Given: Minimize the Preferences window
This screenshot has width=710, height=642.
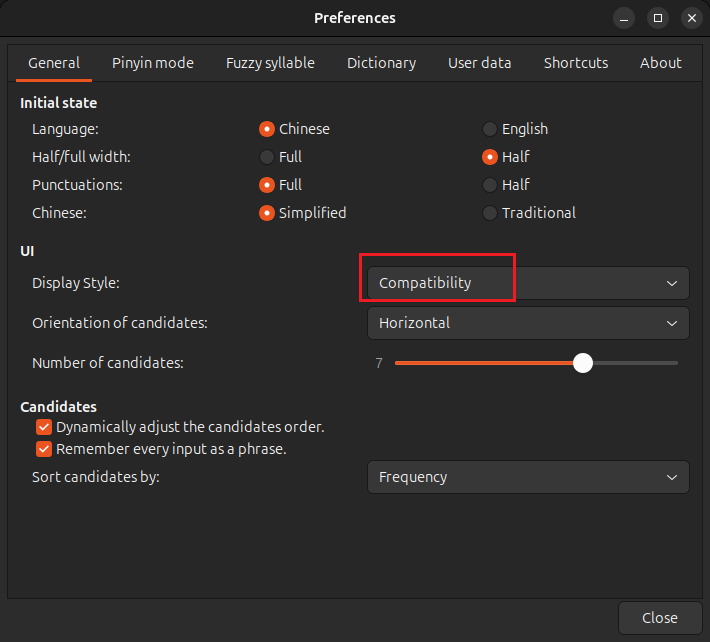Looking at the screenshot, I should pyautogui.click(x=624, y=19).
